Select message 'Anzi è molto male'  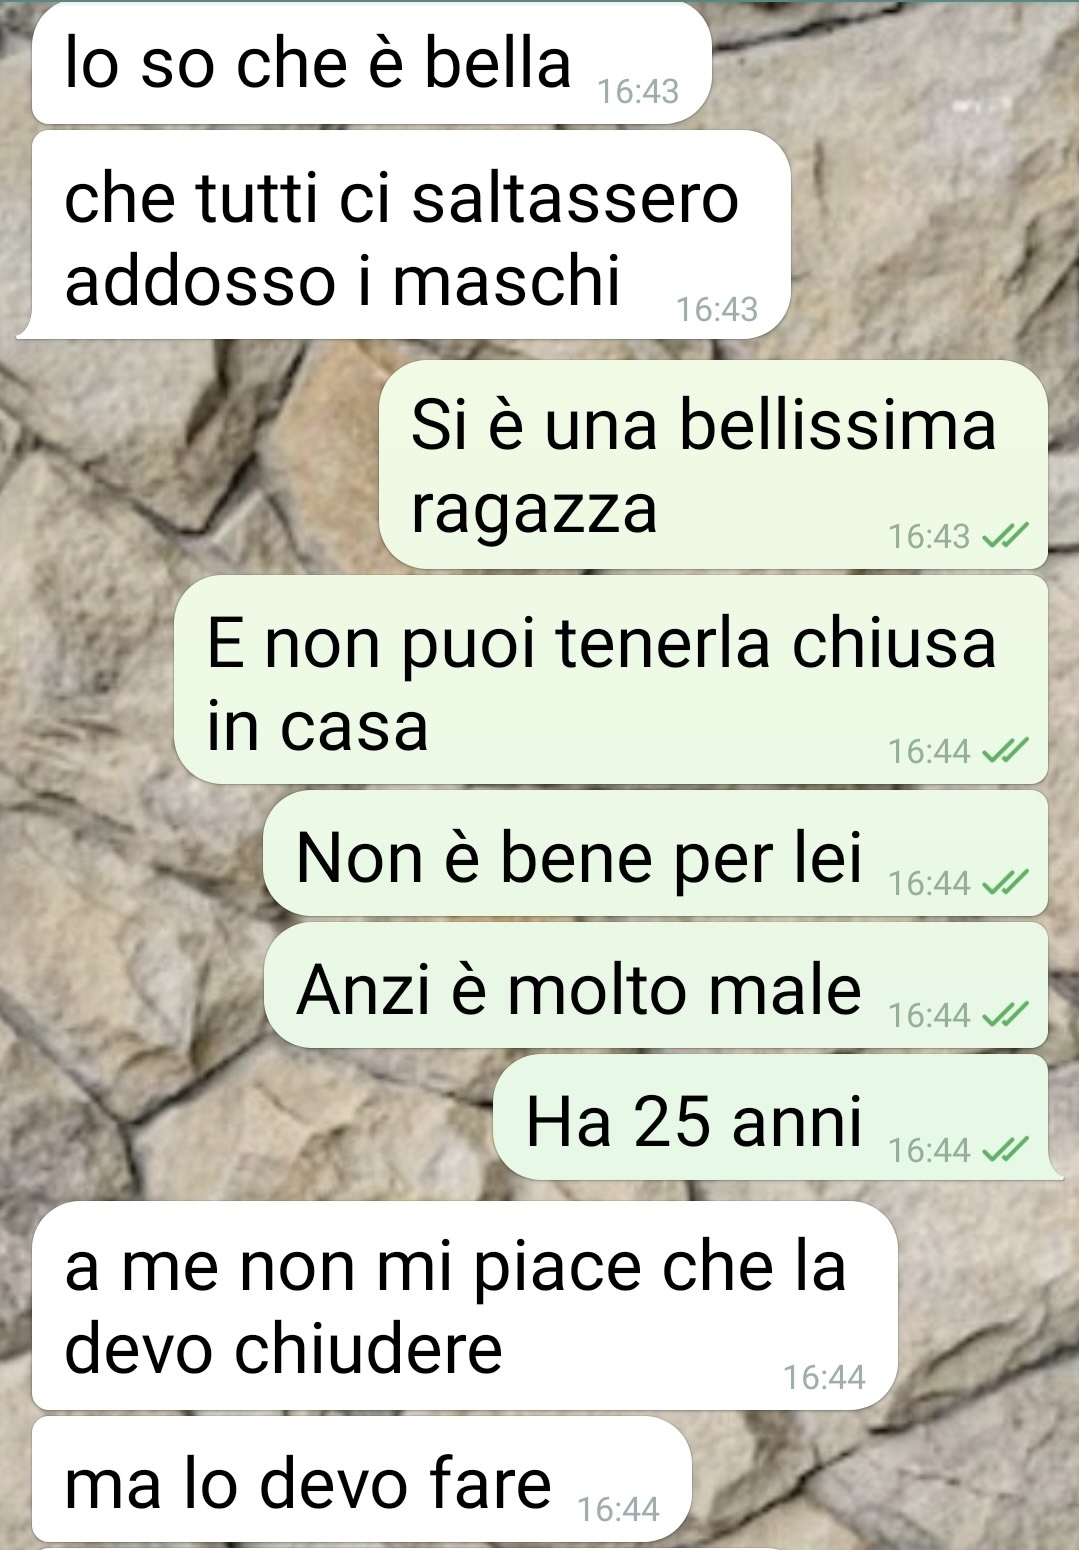(656, 985)
